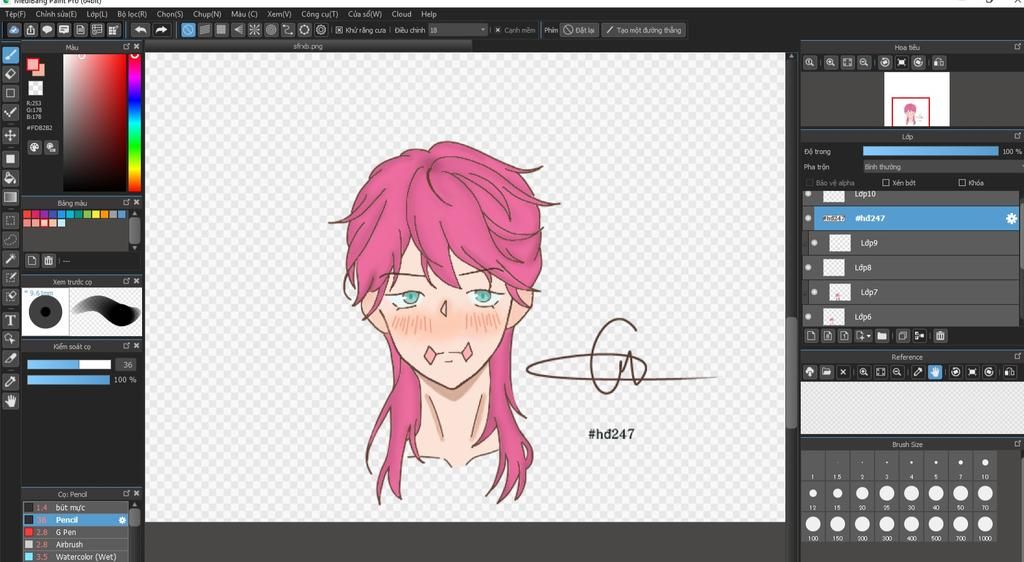Undock the Reference panel
Viewport: 1024px width, 562px height.
tap(1017, 356)
